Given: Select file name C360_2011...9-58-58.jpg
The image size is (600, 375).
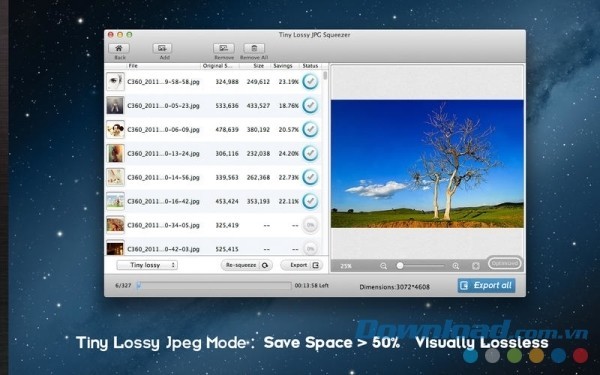Looking at the screenshot, I should coord(163,82).
